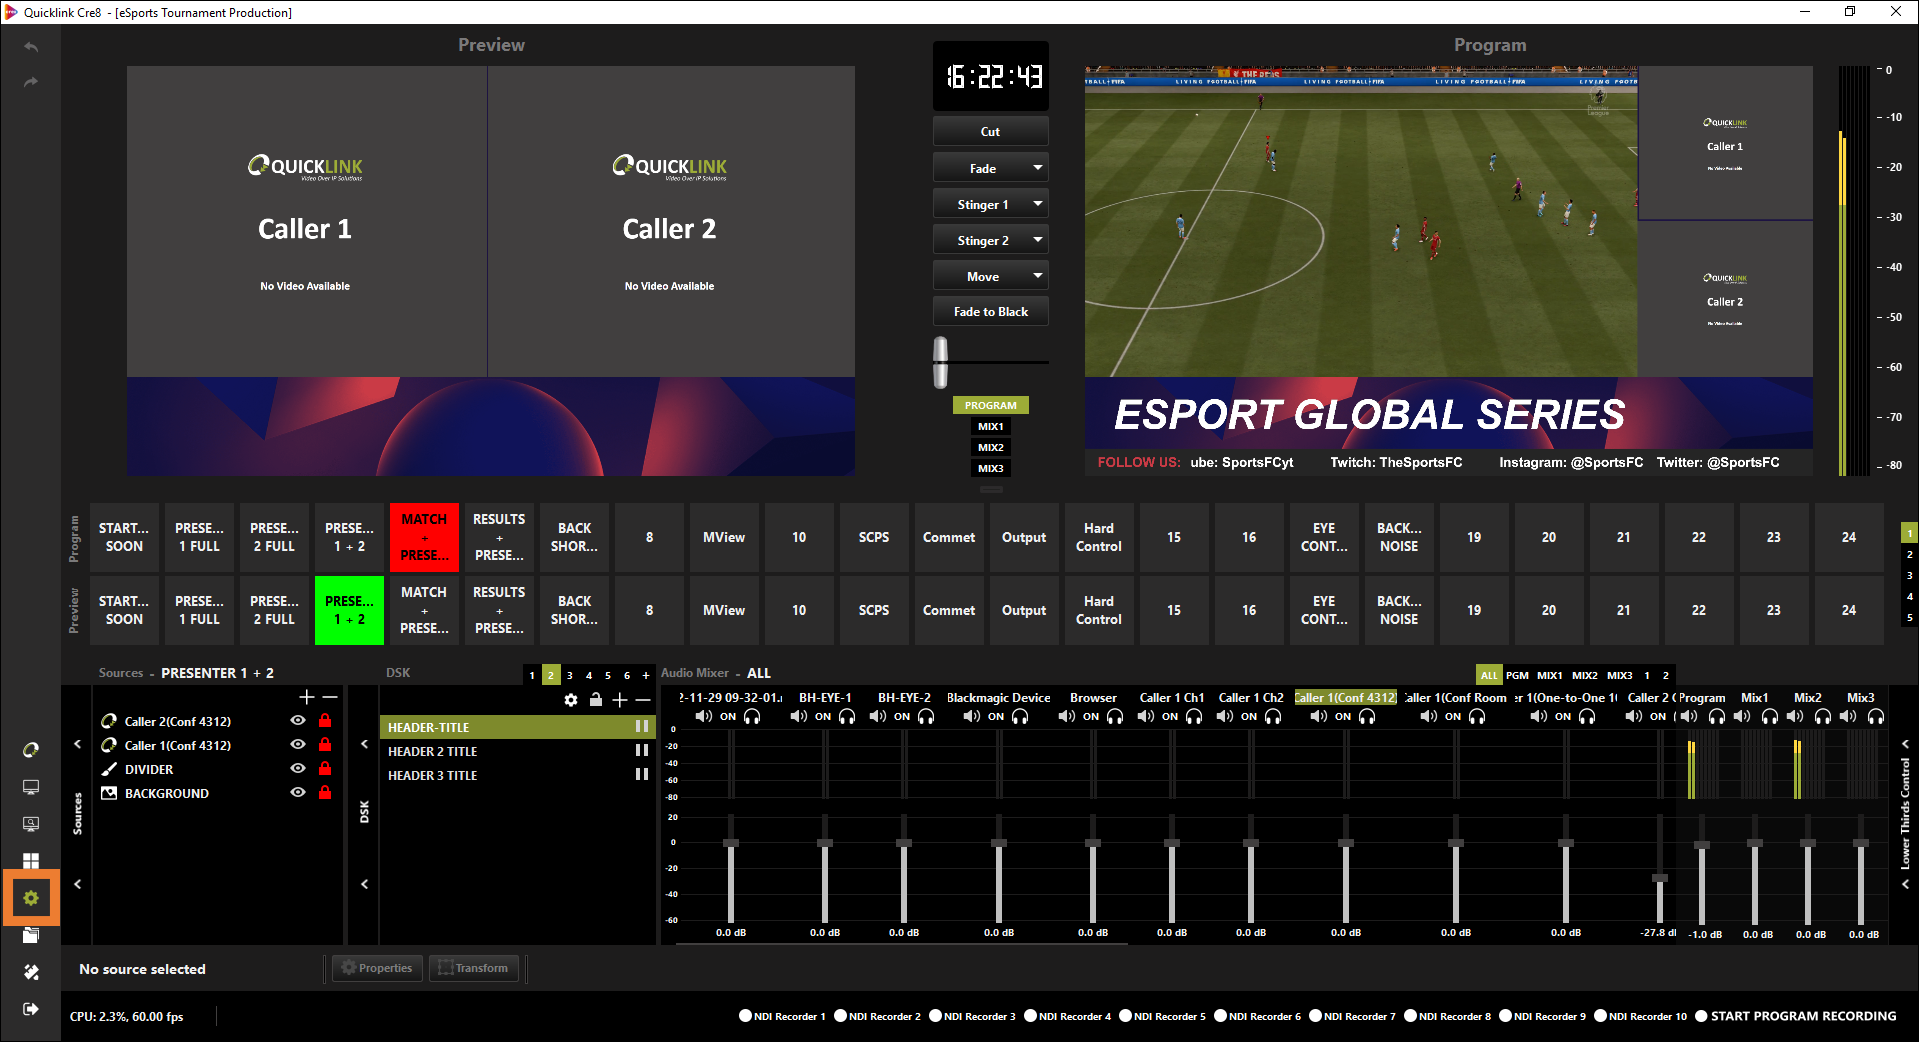This screenshot has height=1042, width=1919.
Task: Click the undo arrow icon
Action: pyautogui.click(x=31, y=47)
